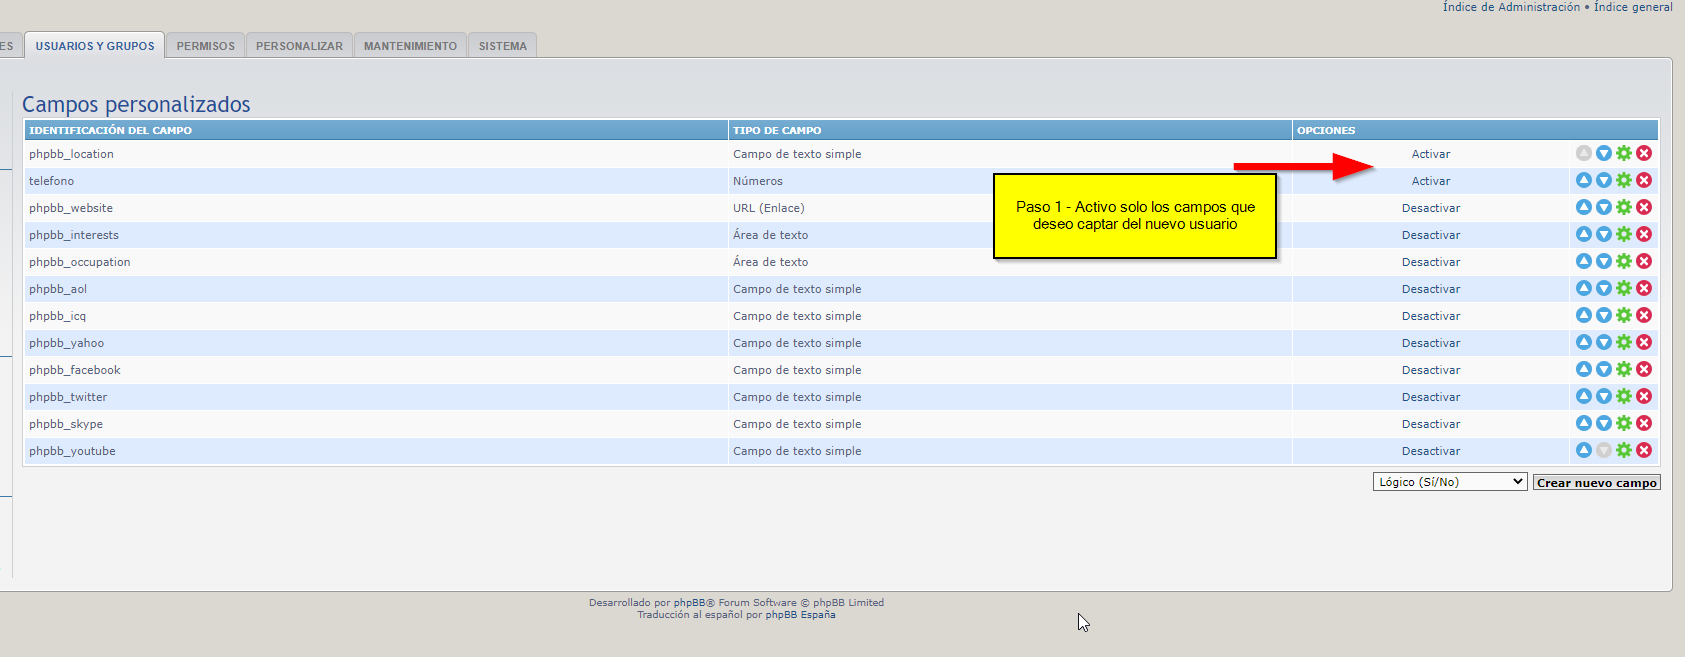Edit phpbb_website field settings gear
Image resolution: width=1685 pixels, height=657 pixels.
1624,207
